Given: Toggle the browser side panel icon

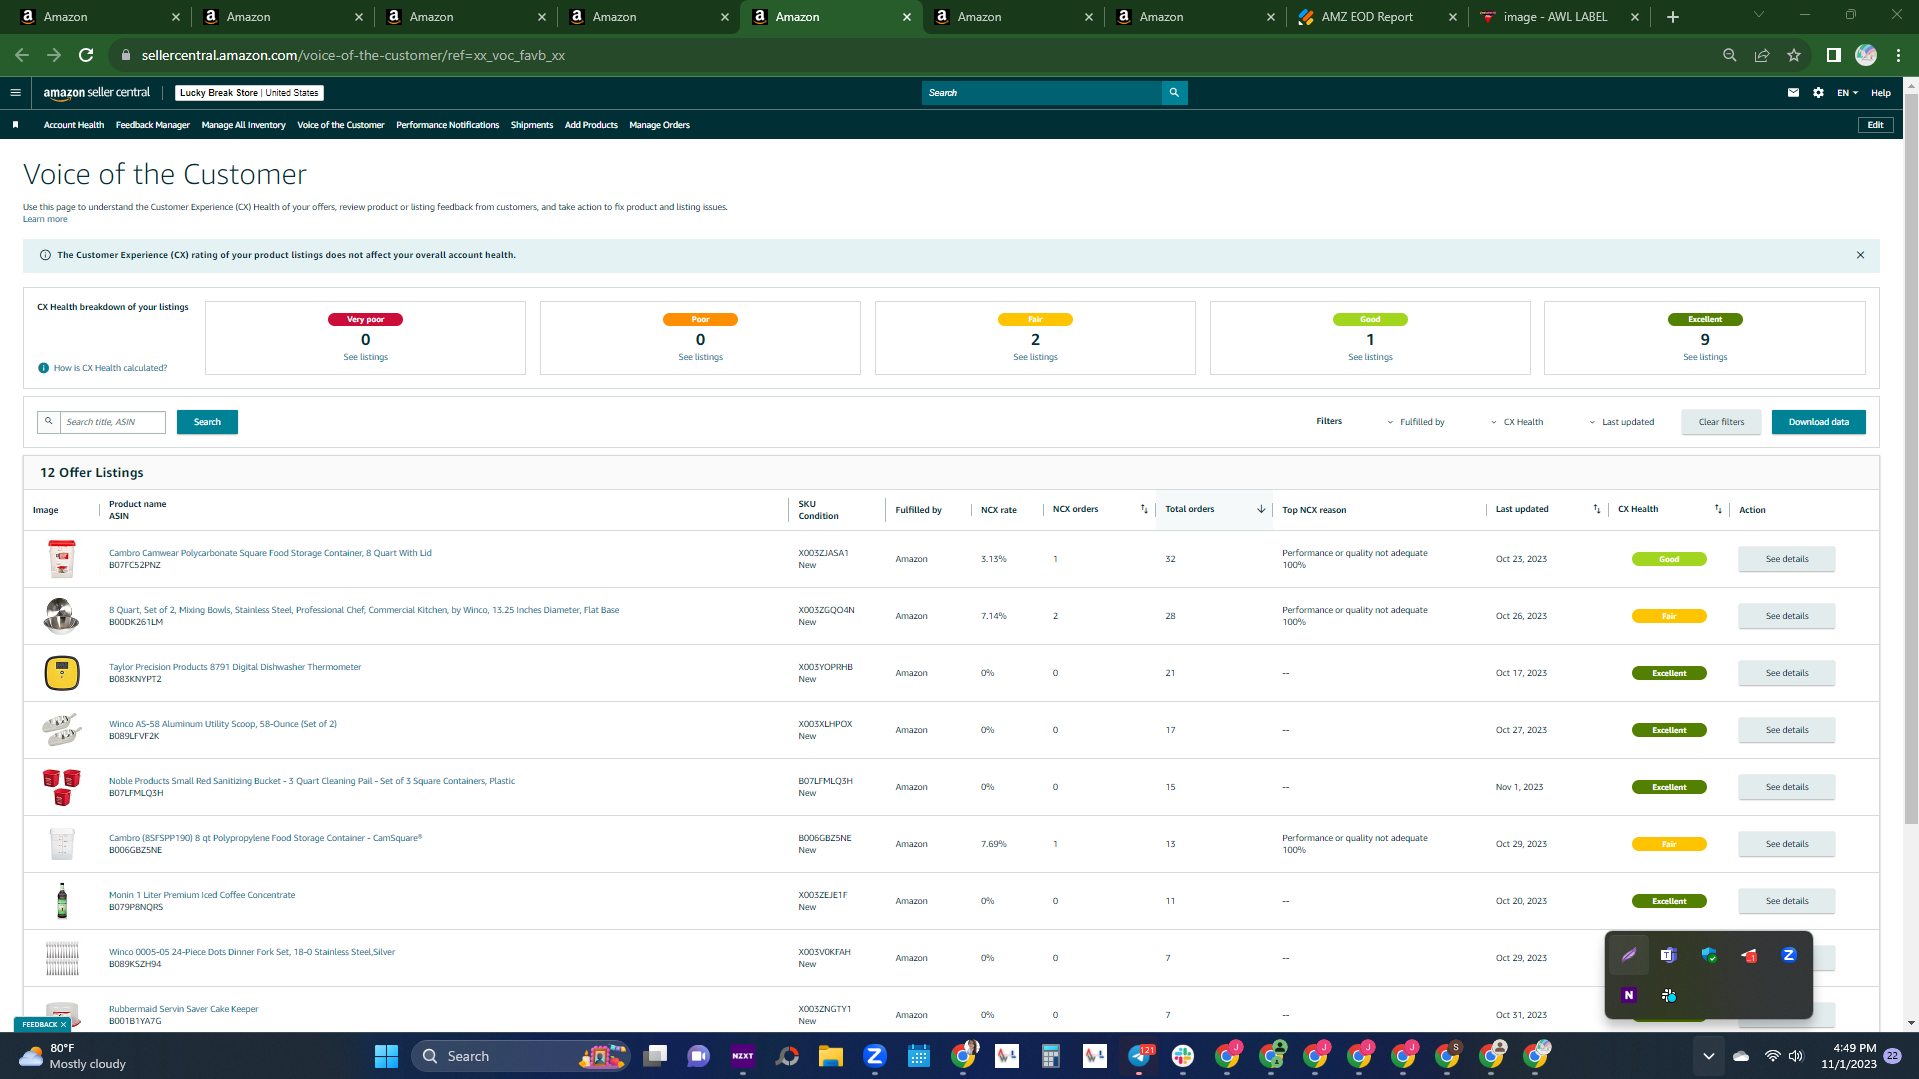Looking at the screenshot, I should pyautogui.click(x=1833, y=55).
